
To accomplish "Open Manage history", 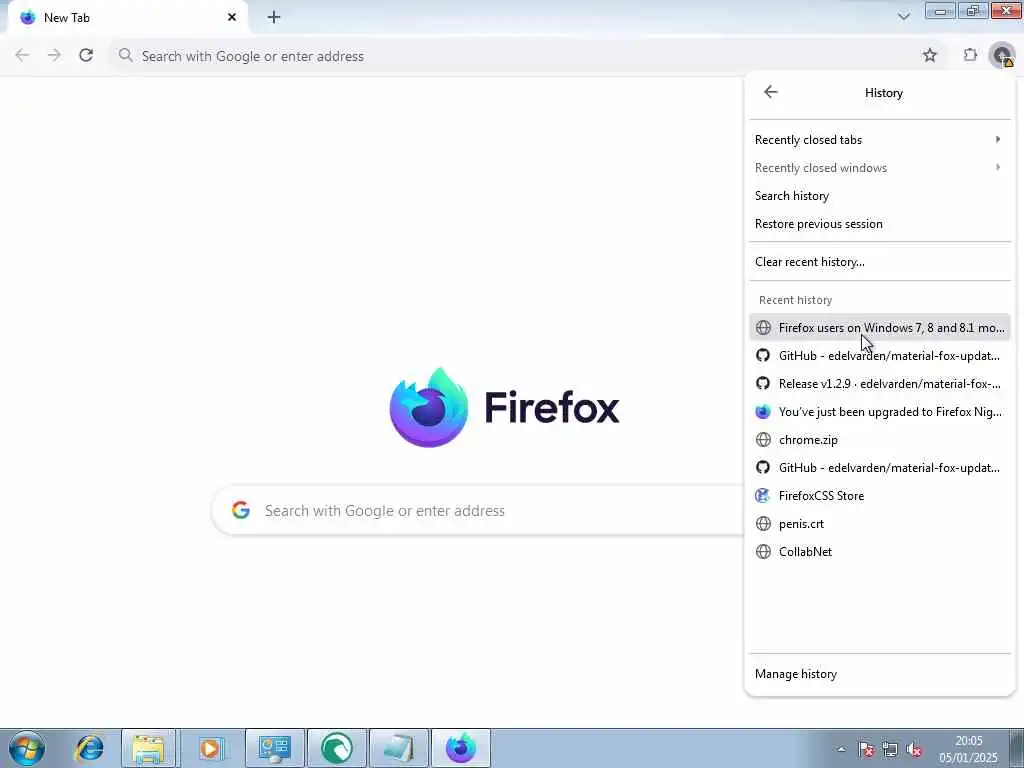I will point(880,674).
